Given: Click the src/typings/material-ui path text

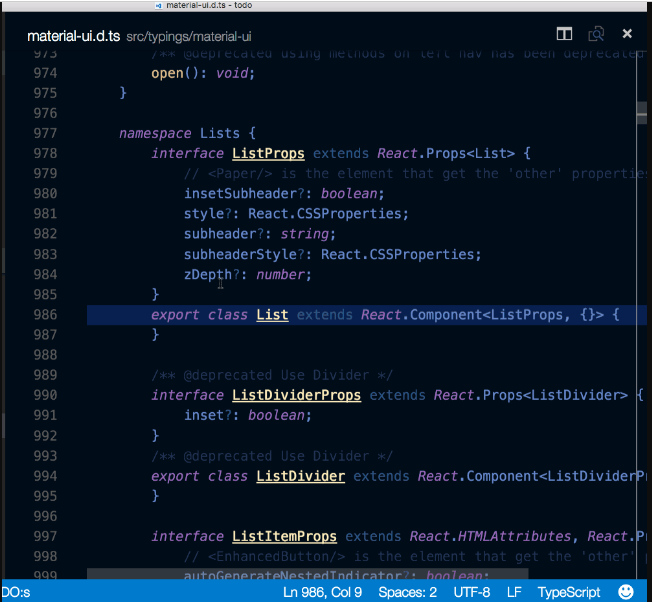Looking at the screenshot, I should pyautogui.click(x=189, y=37).
